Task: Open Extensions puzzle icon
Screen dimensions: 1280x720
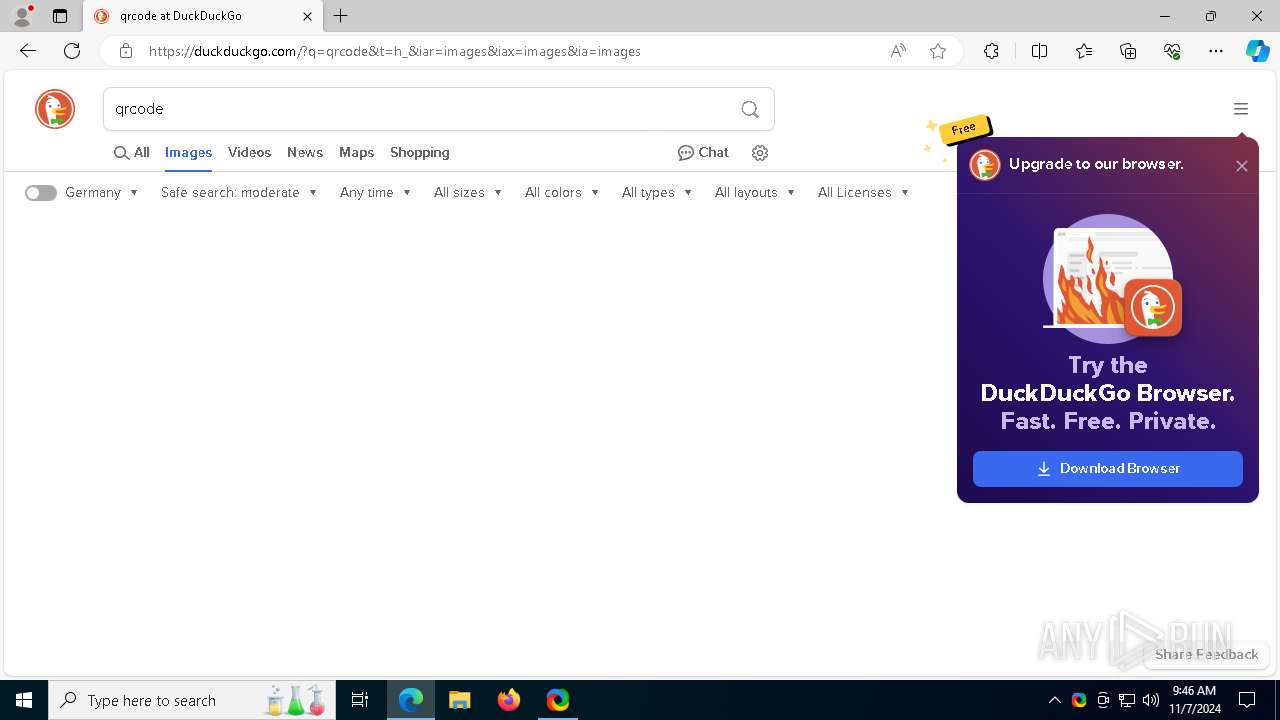Action: coord(991,51)
